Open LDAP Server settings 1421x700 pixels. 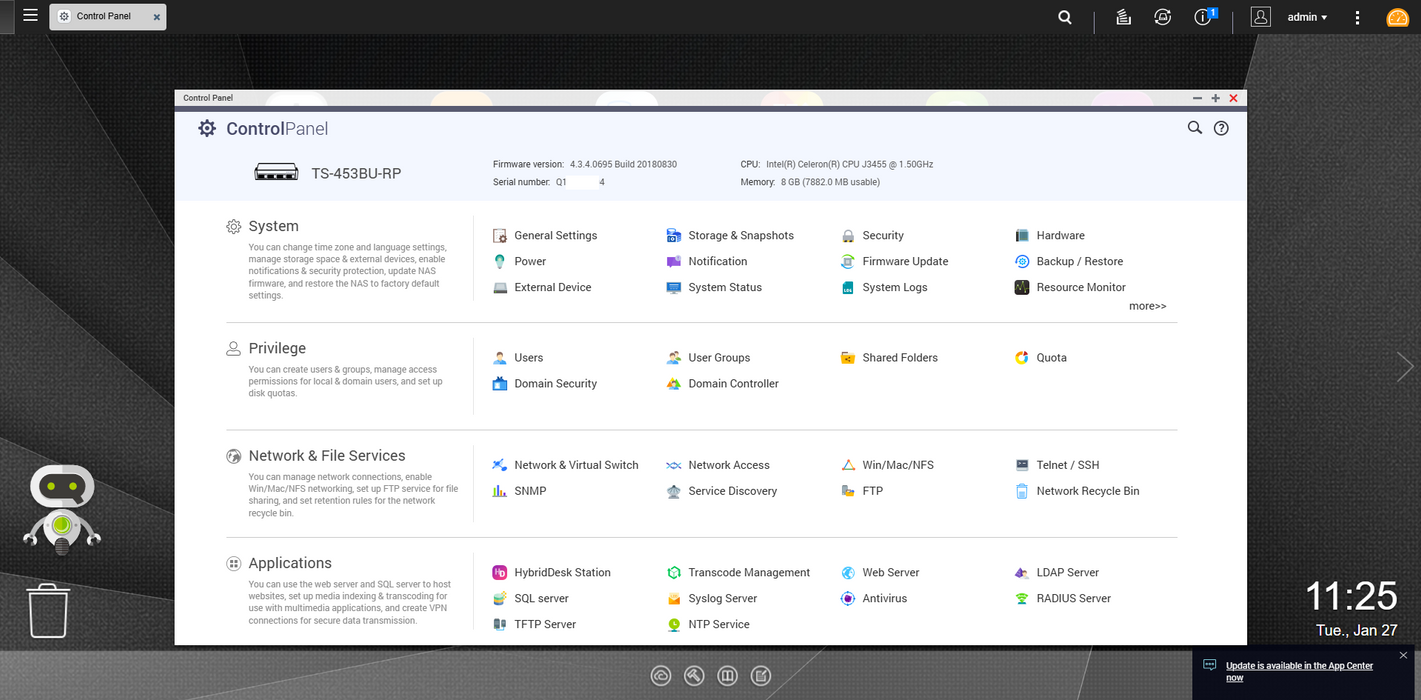click(x=1057, y=573)
